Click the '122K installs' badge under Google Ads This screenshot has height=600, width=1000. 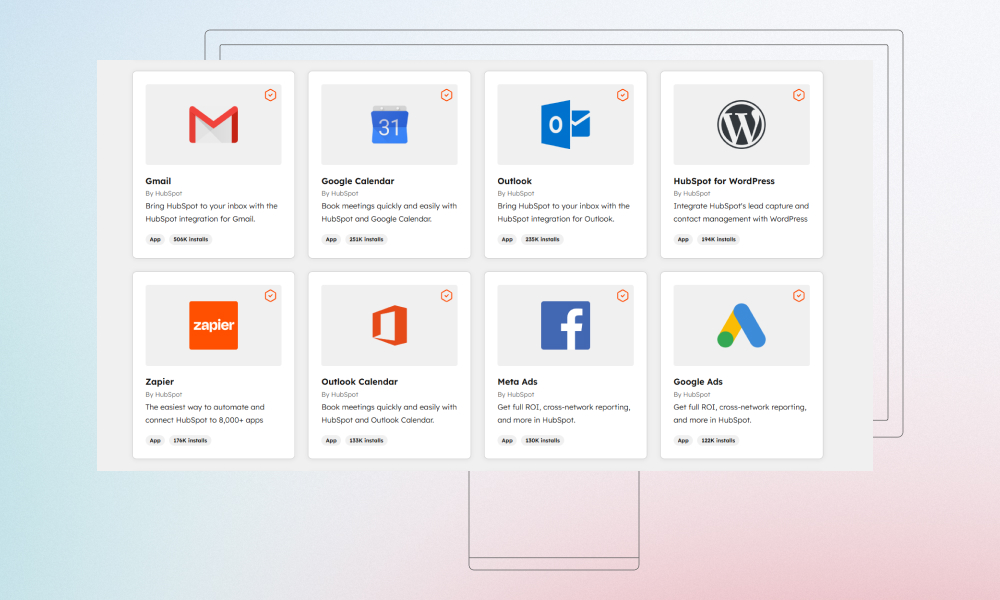pos(718,440)
